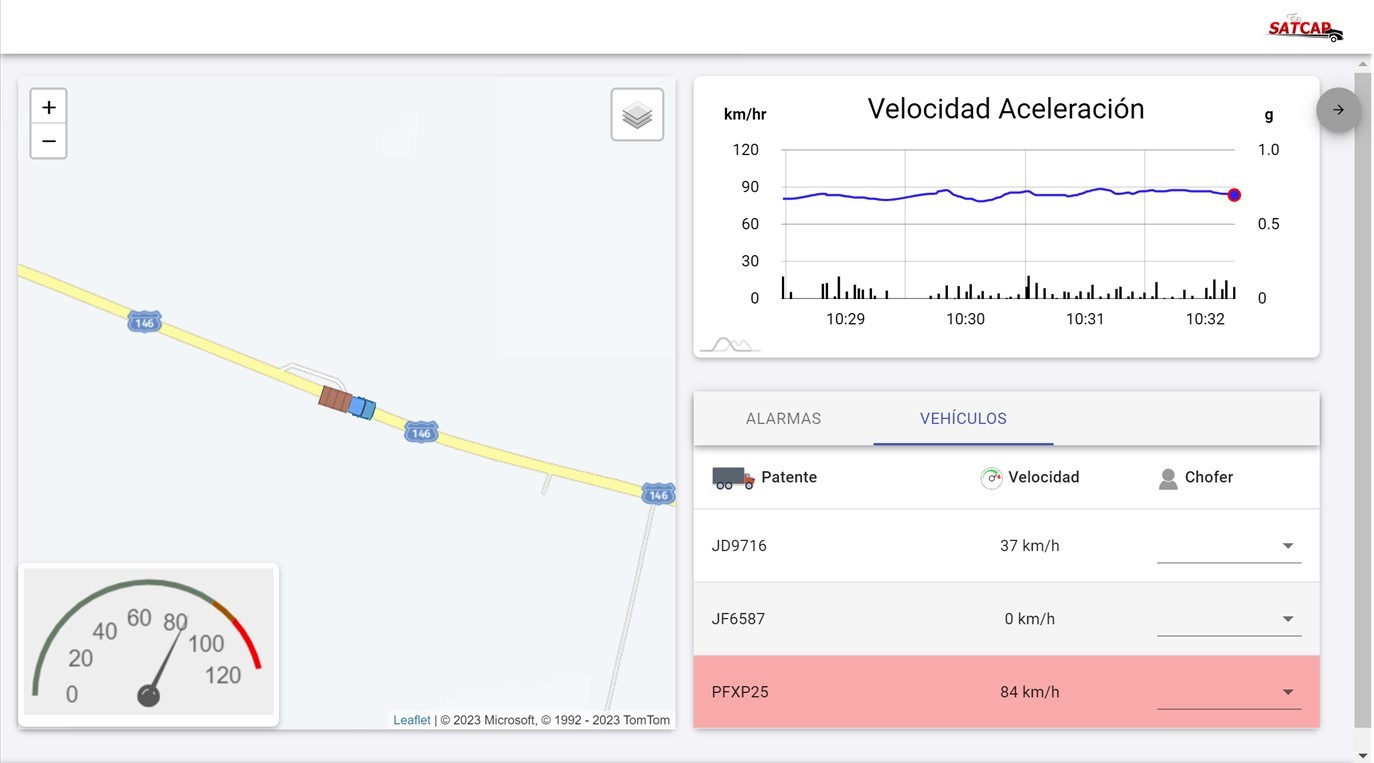Select the VEHÍCULOS tab
Screen dimensions: 1374x763
click(963, 419)
